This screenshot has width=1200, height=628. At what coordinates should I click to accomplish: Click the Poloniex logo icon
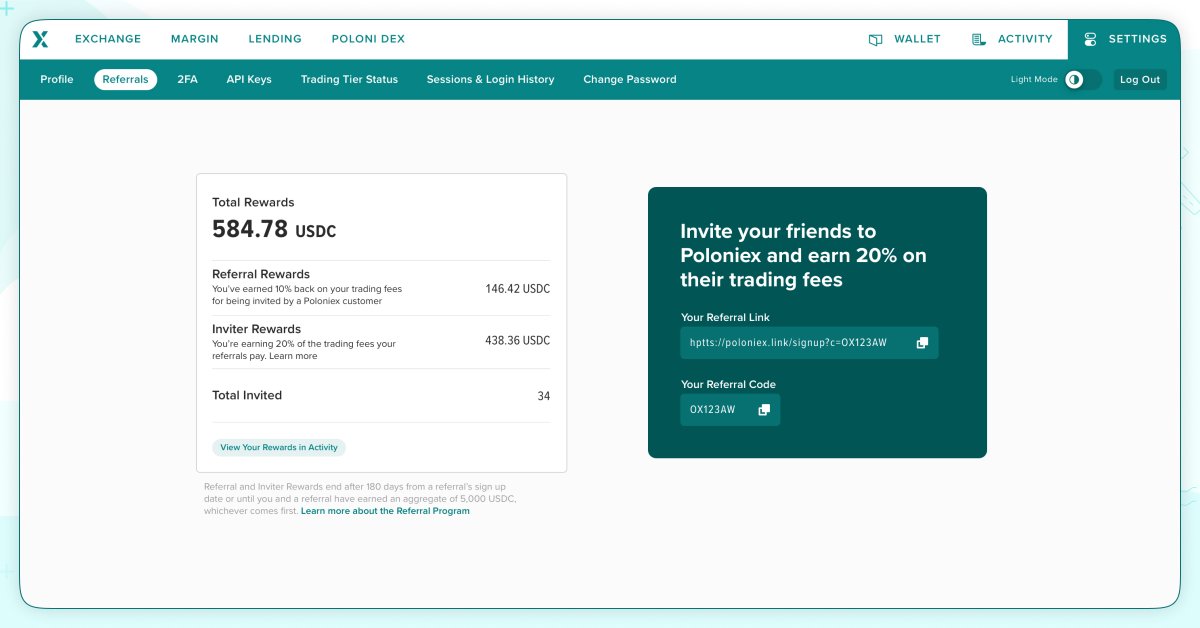pos(40,39)
